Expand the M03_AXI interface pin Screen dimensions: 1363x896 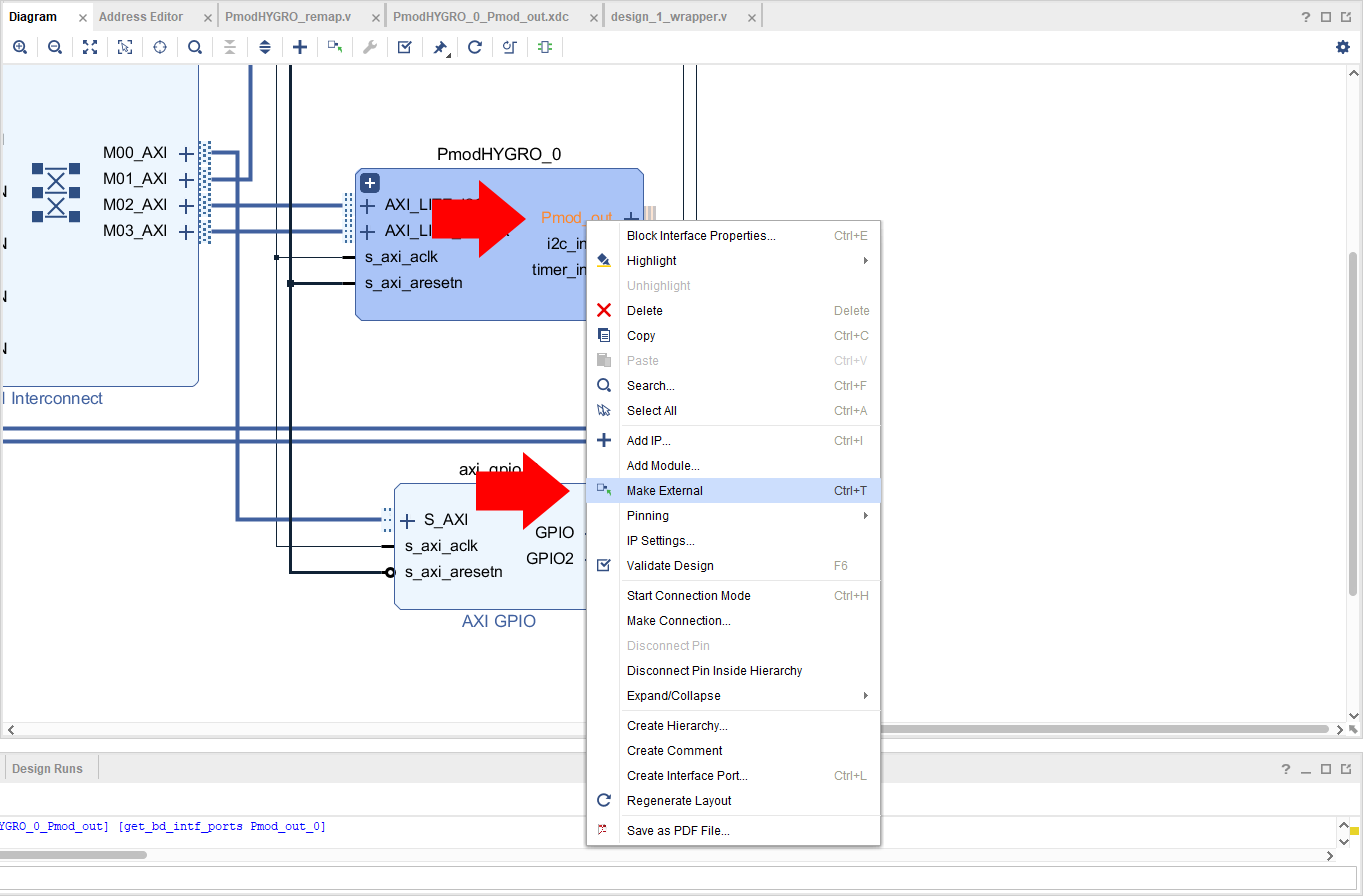point(185,231)
